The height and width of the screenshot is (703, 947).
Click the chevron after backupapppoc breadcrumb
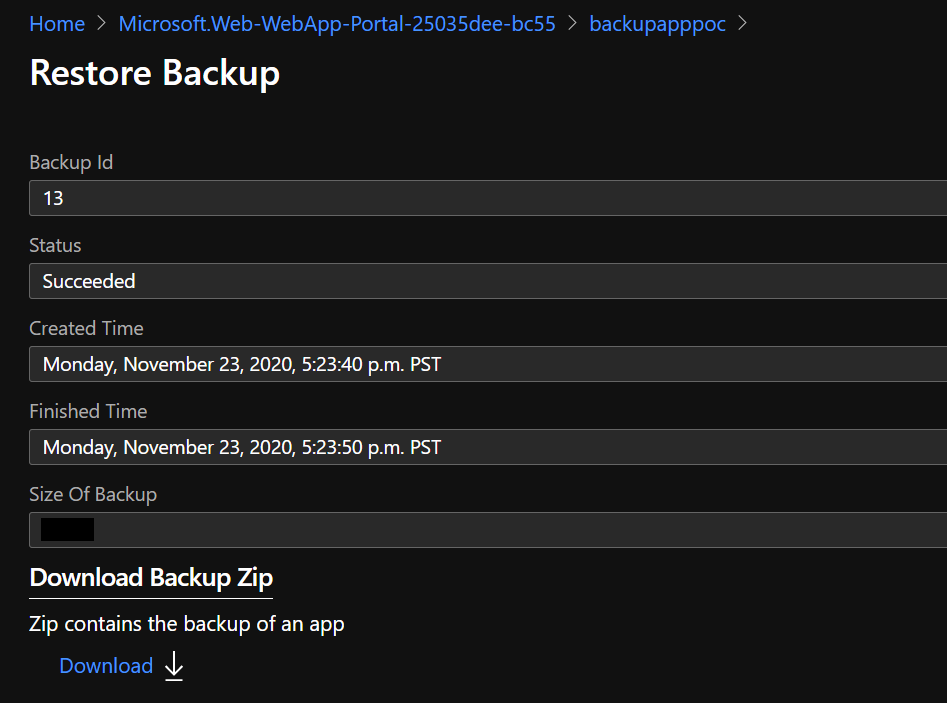pos(742,23)
